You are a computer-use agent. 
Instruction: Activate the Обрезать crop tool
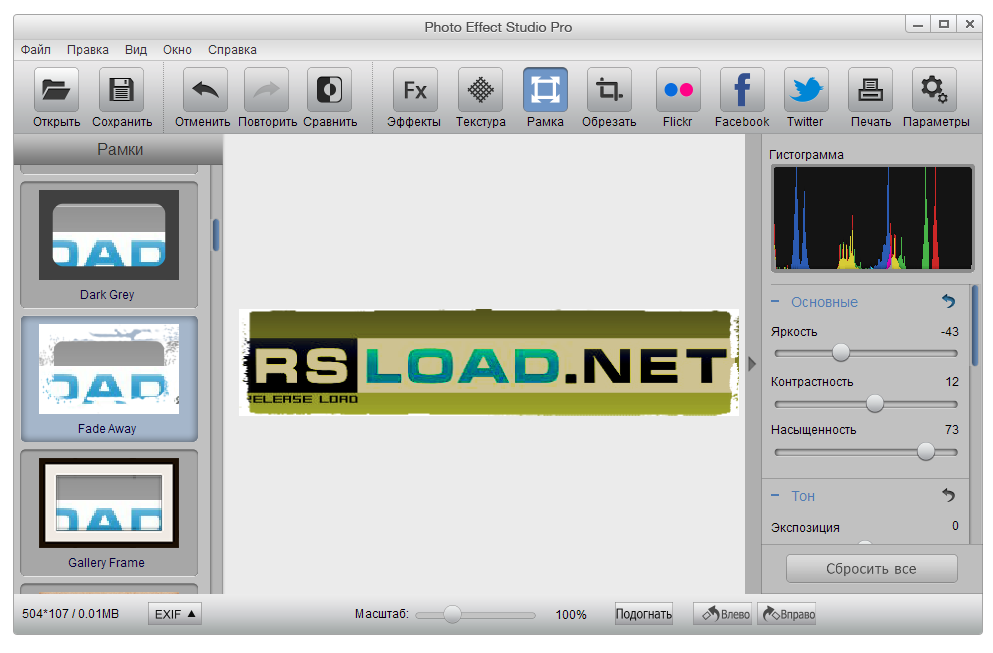click(x=609, y=90)
